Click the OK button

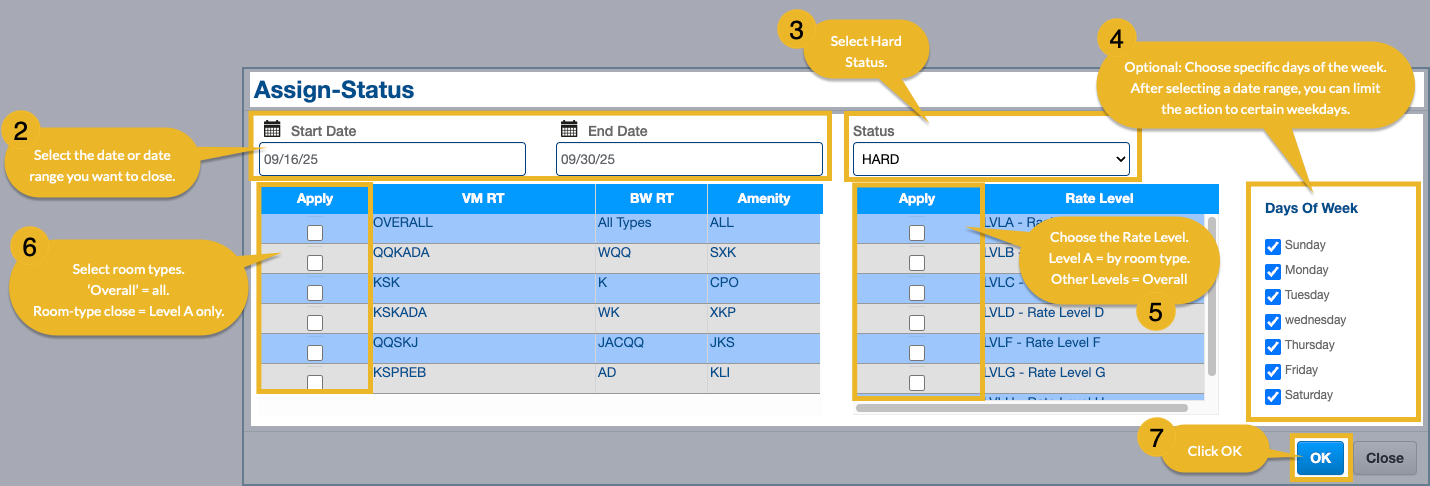tap(1320, 458)
